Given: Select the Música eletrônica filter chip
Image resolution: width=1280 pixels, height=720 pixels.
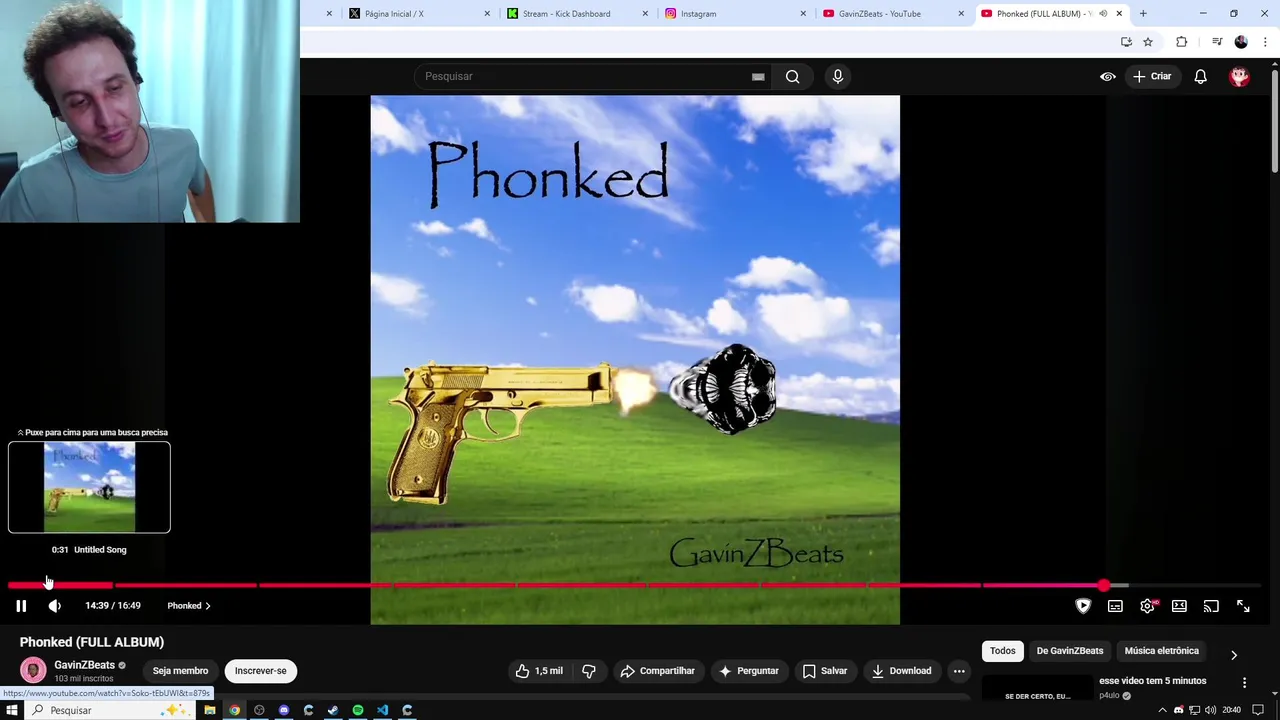Looking at the screenshot, I should 1161,651.
